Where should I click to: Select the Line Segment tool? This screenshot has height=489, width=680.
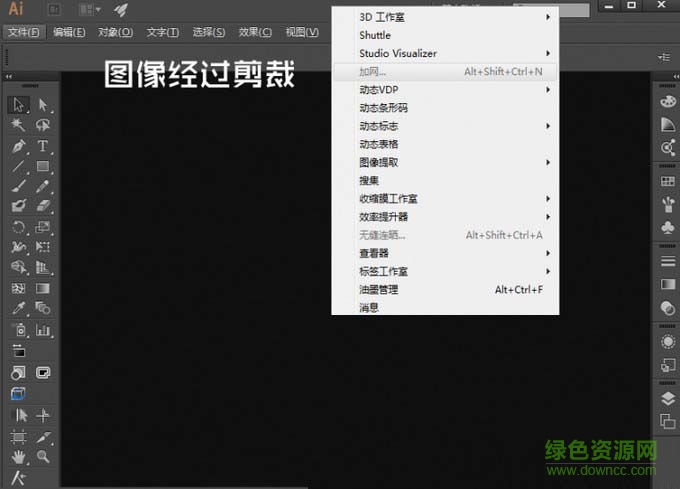(x=18, y=166)
